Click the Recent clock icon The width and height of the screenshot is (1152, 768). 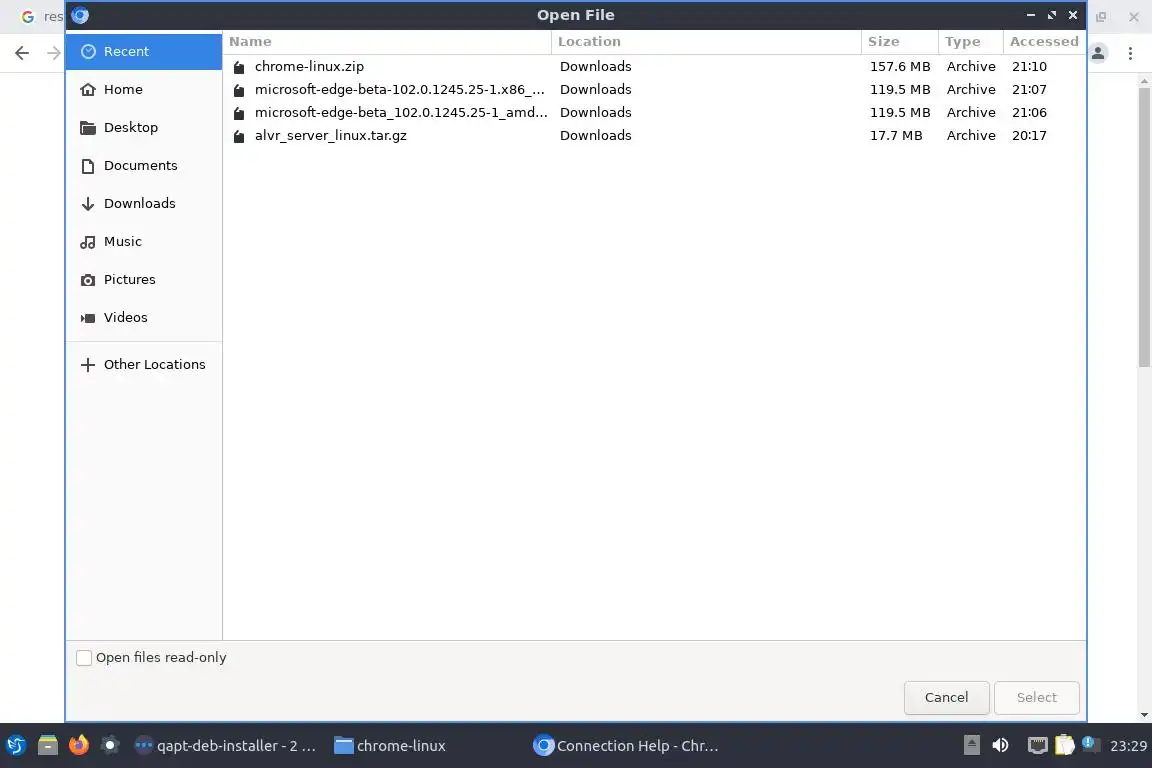(88, 51)
